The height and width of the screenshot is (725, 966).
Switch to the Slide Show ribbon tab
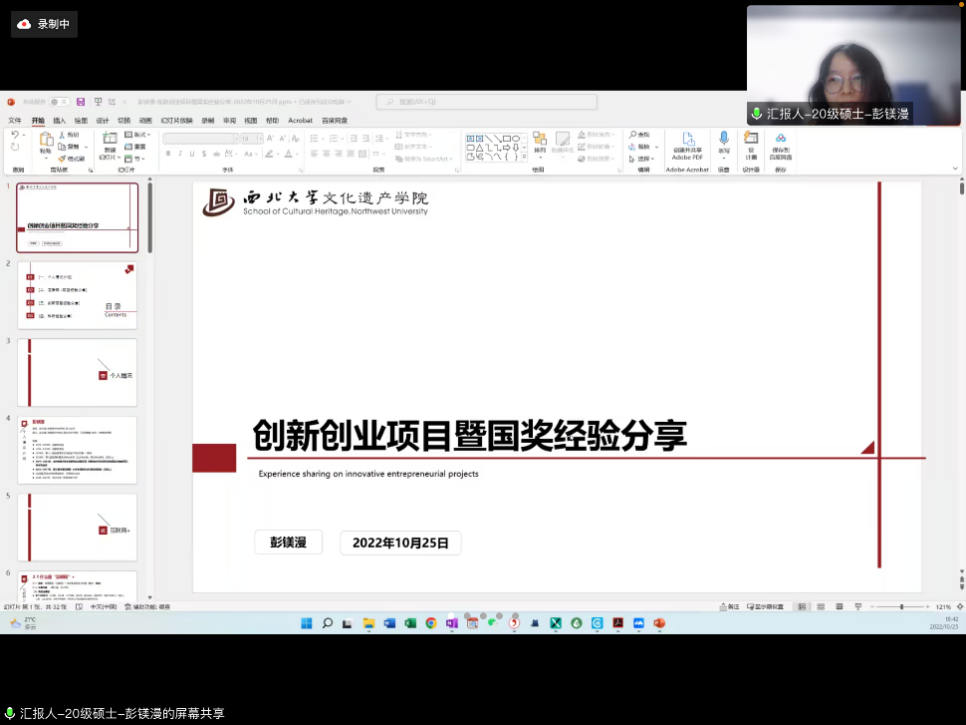(177, 120)
